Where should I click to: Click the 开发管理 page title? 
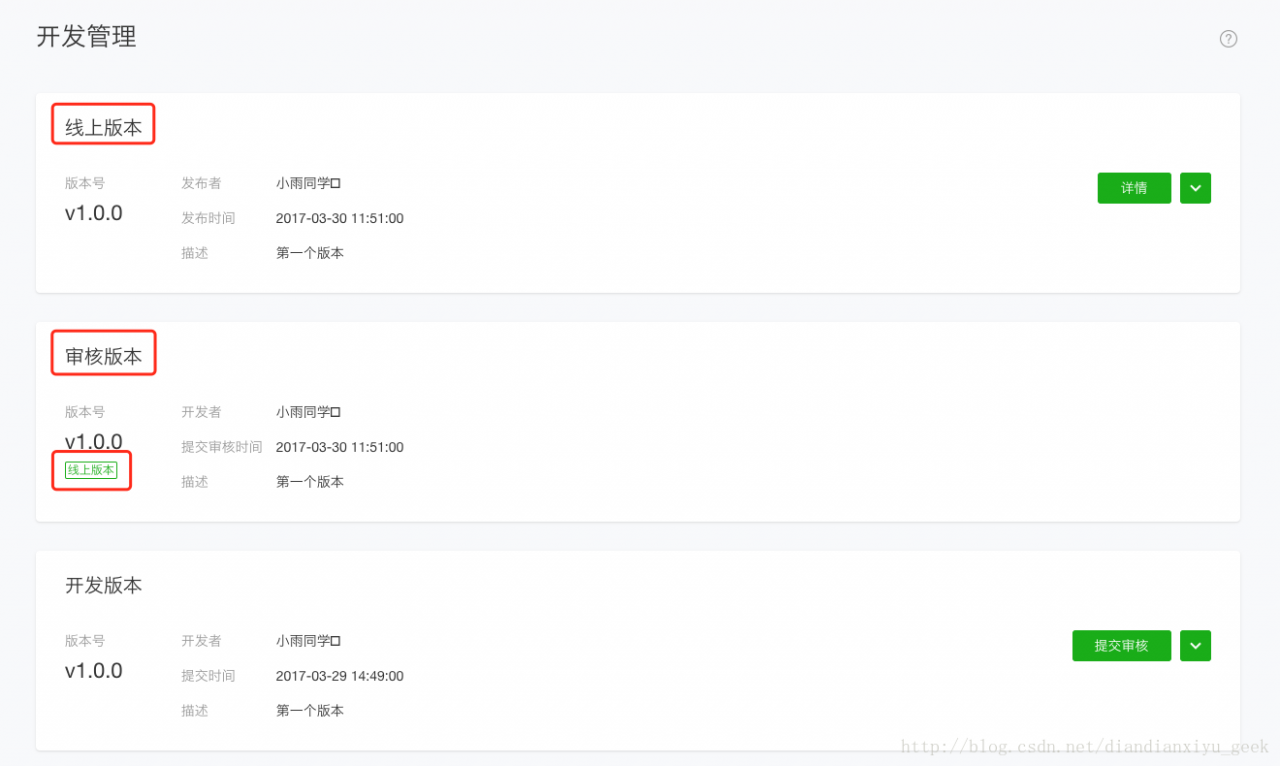click(85, 38)
